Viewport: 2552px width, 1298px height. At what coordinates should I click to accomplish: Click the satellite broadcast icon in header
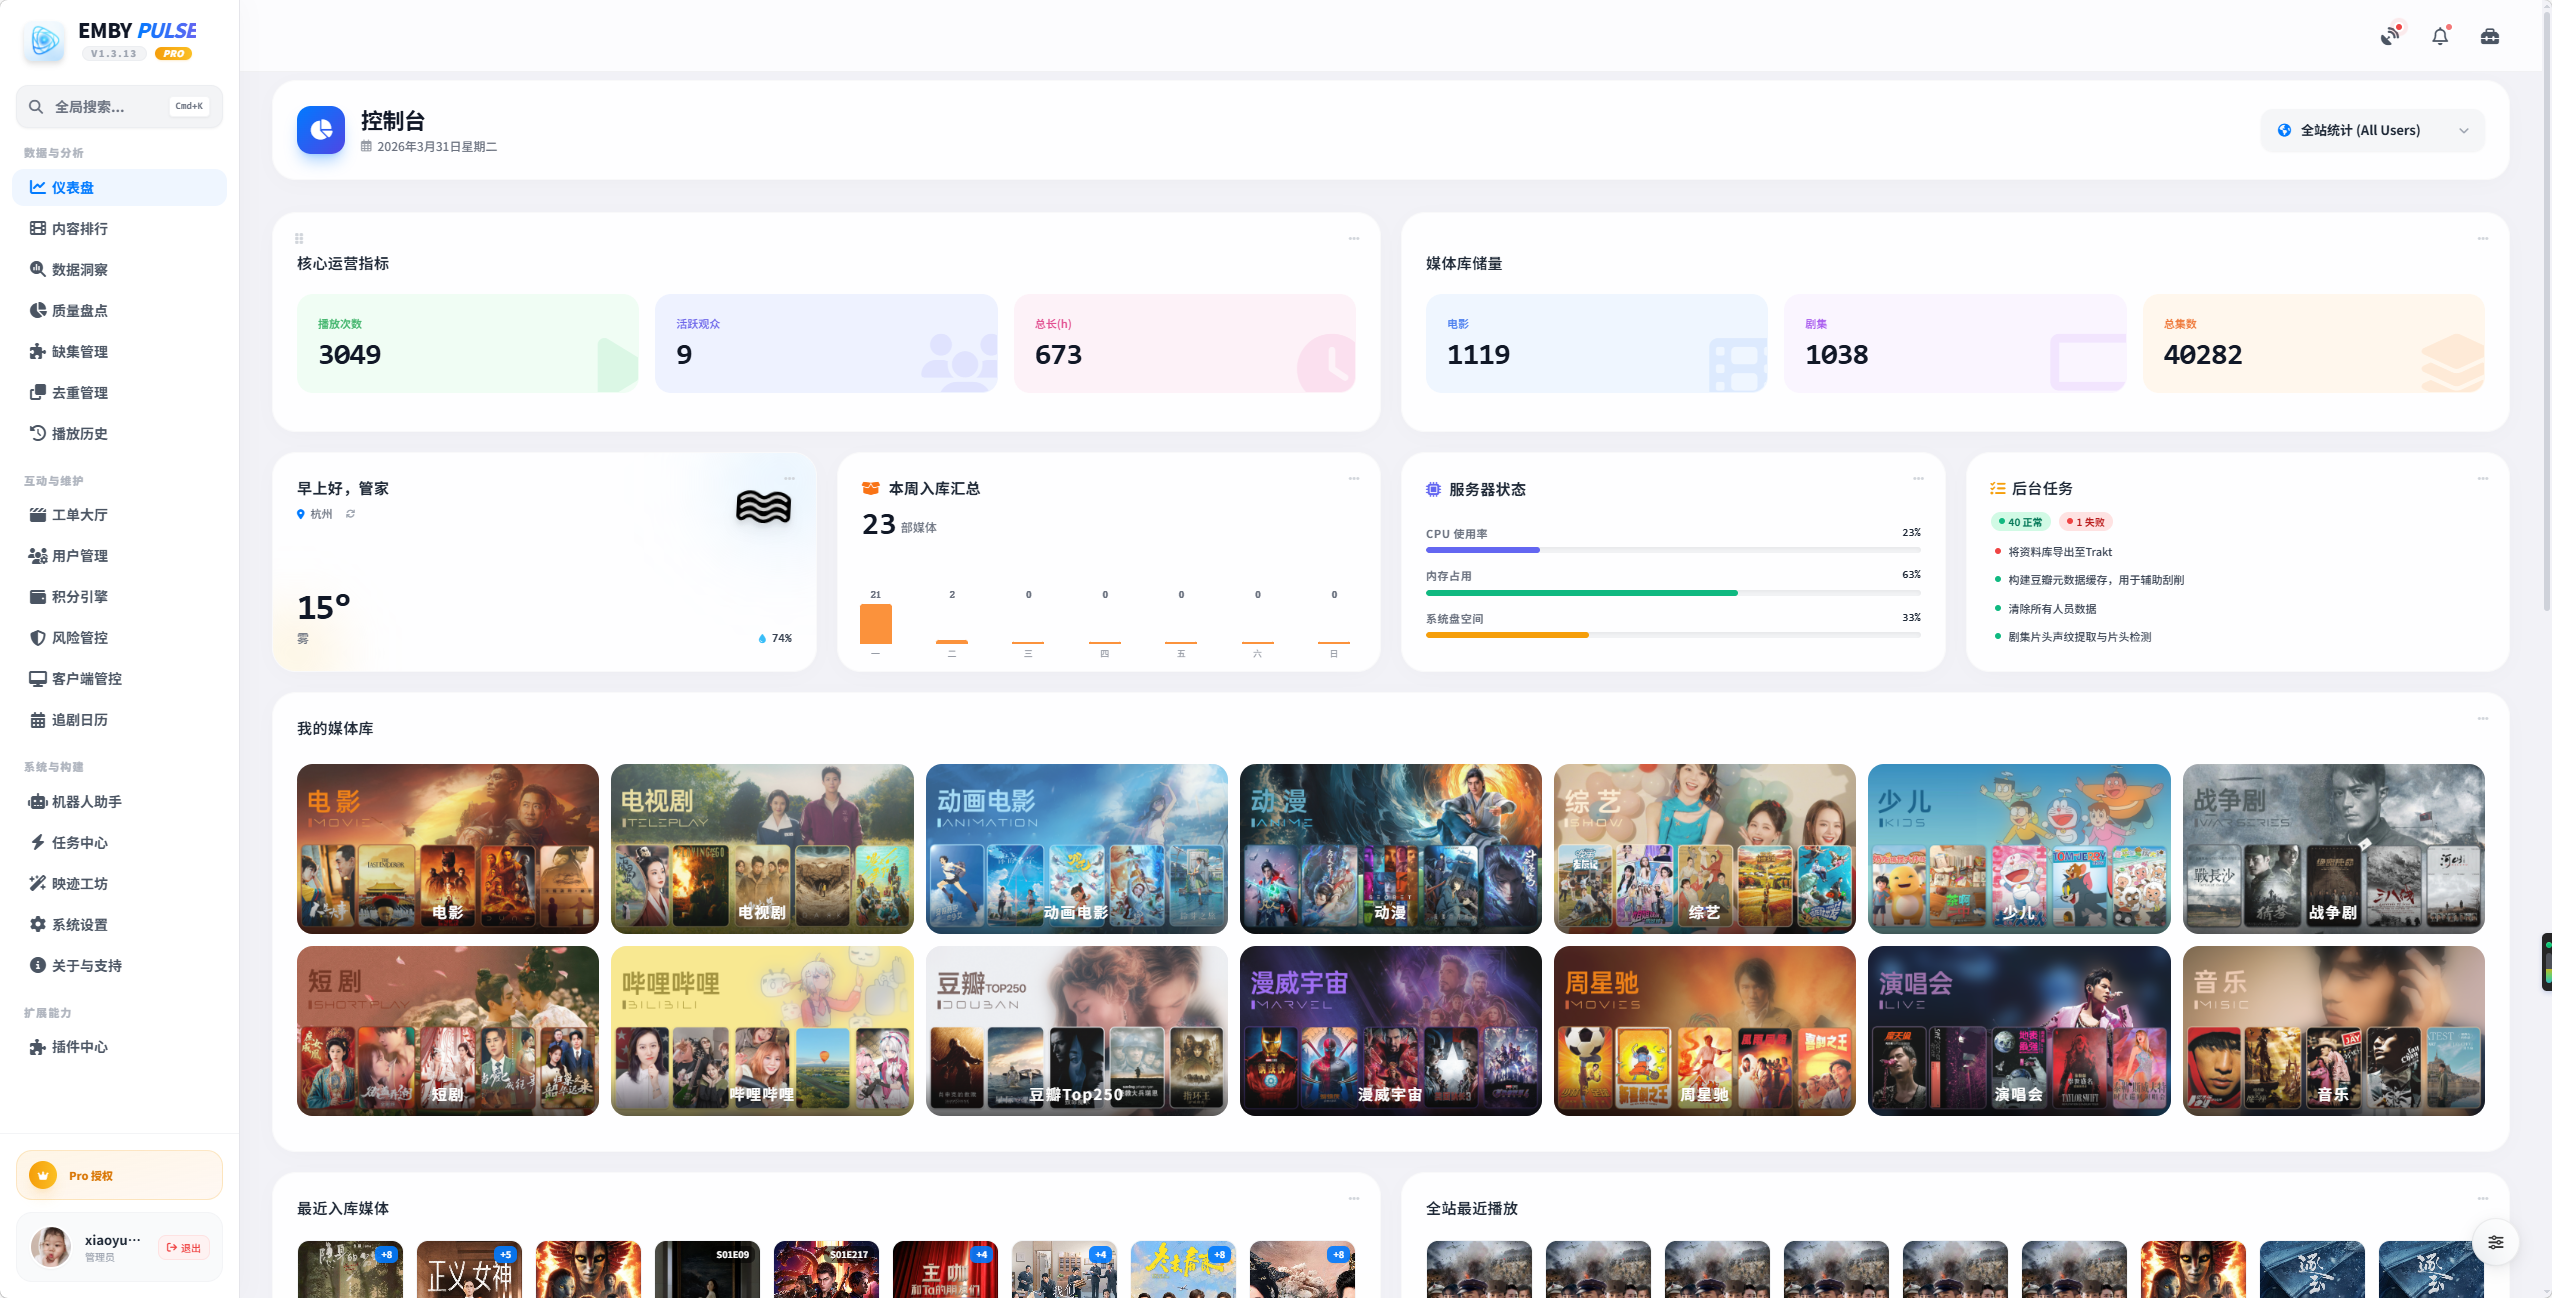2390,36
